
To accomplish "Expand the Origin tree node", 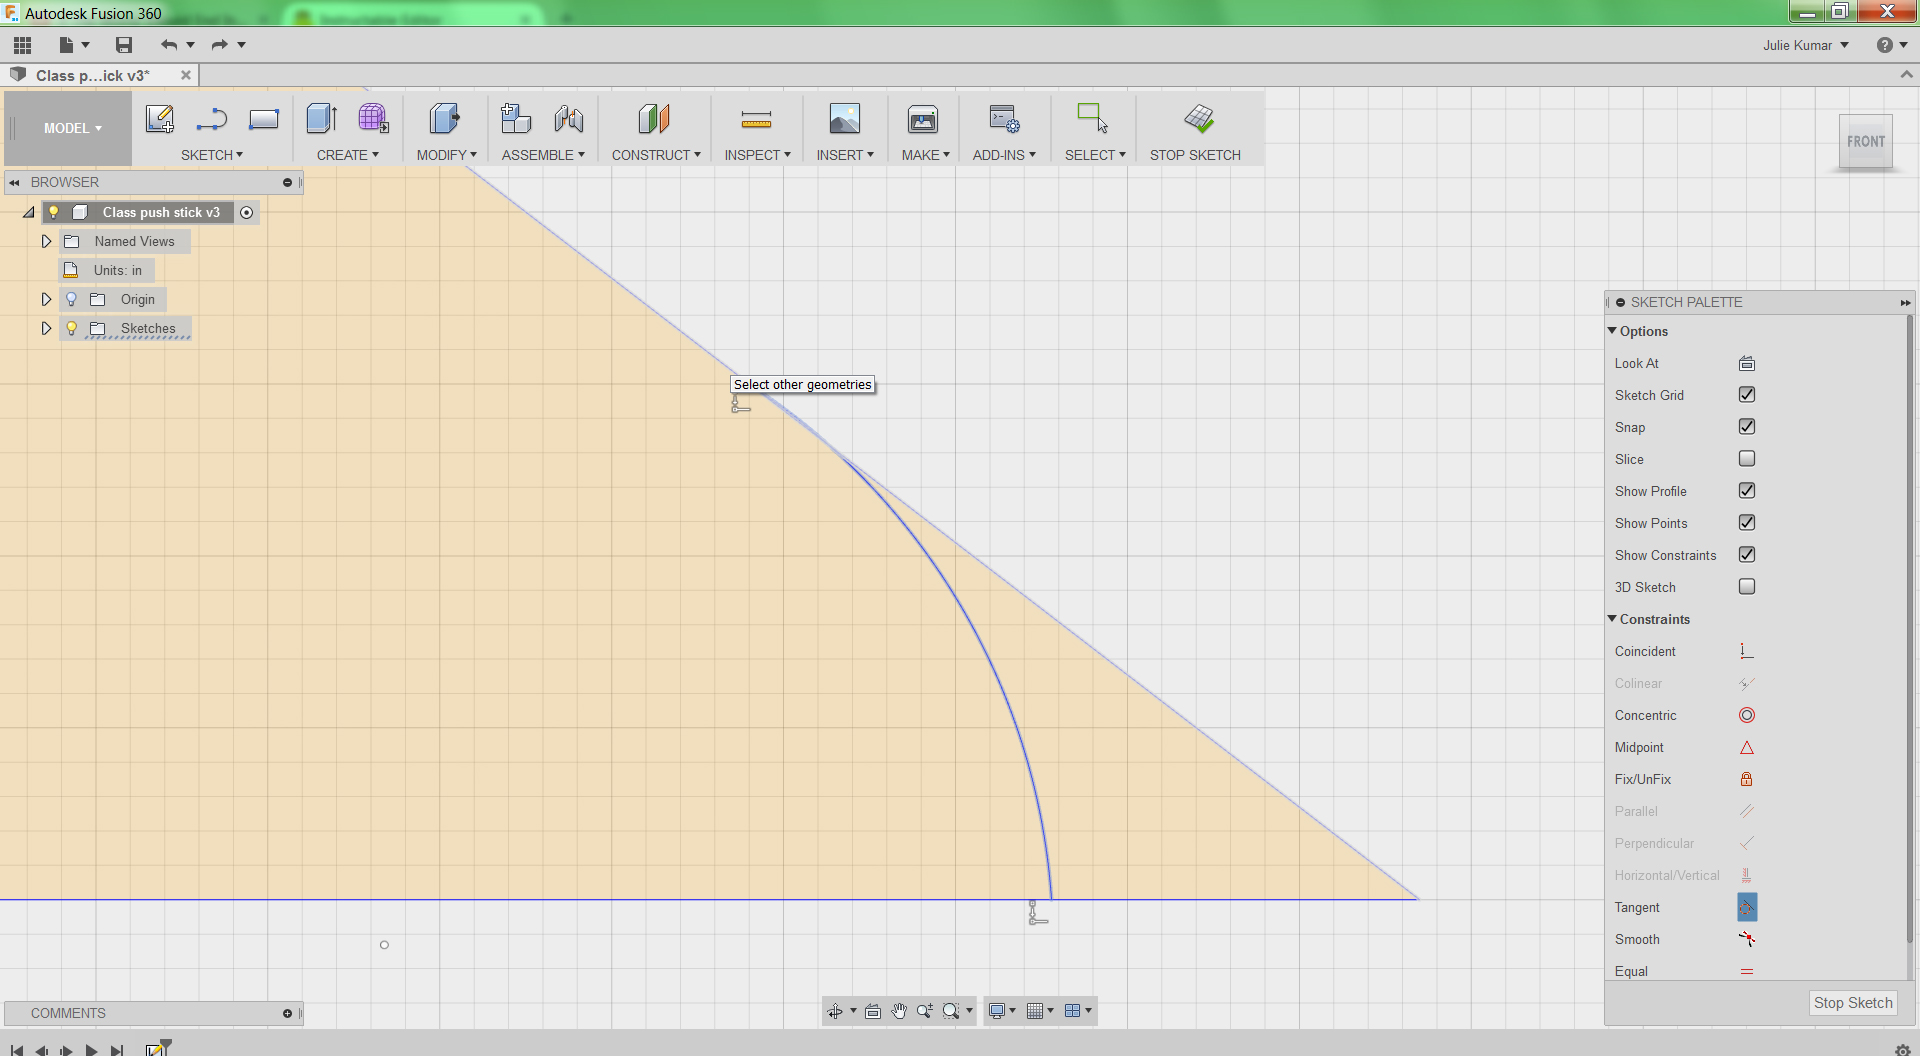I will [x=46, y=299].
